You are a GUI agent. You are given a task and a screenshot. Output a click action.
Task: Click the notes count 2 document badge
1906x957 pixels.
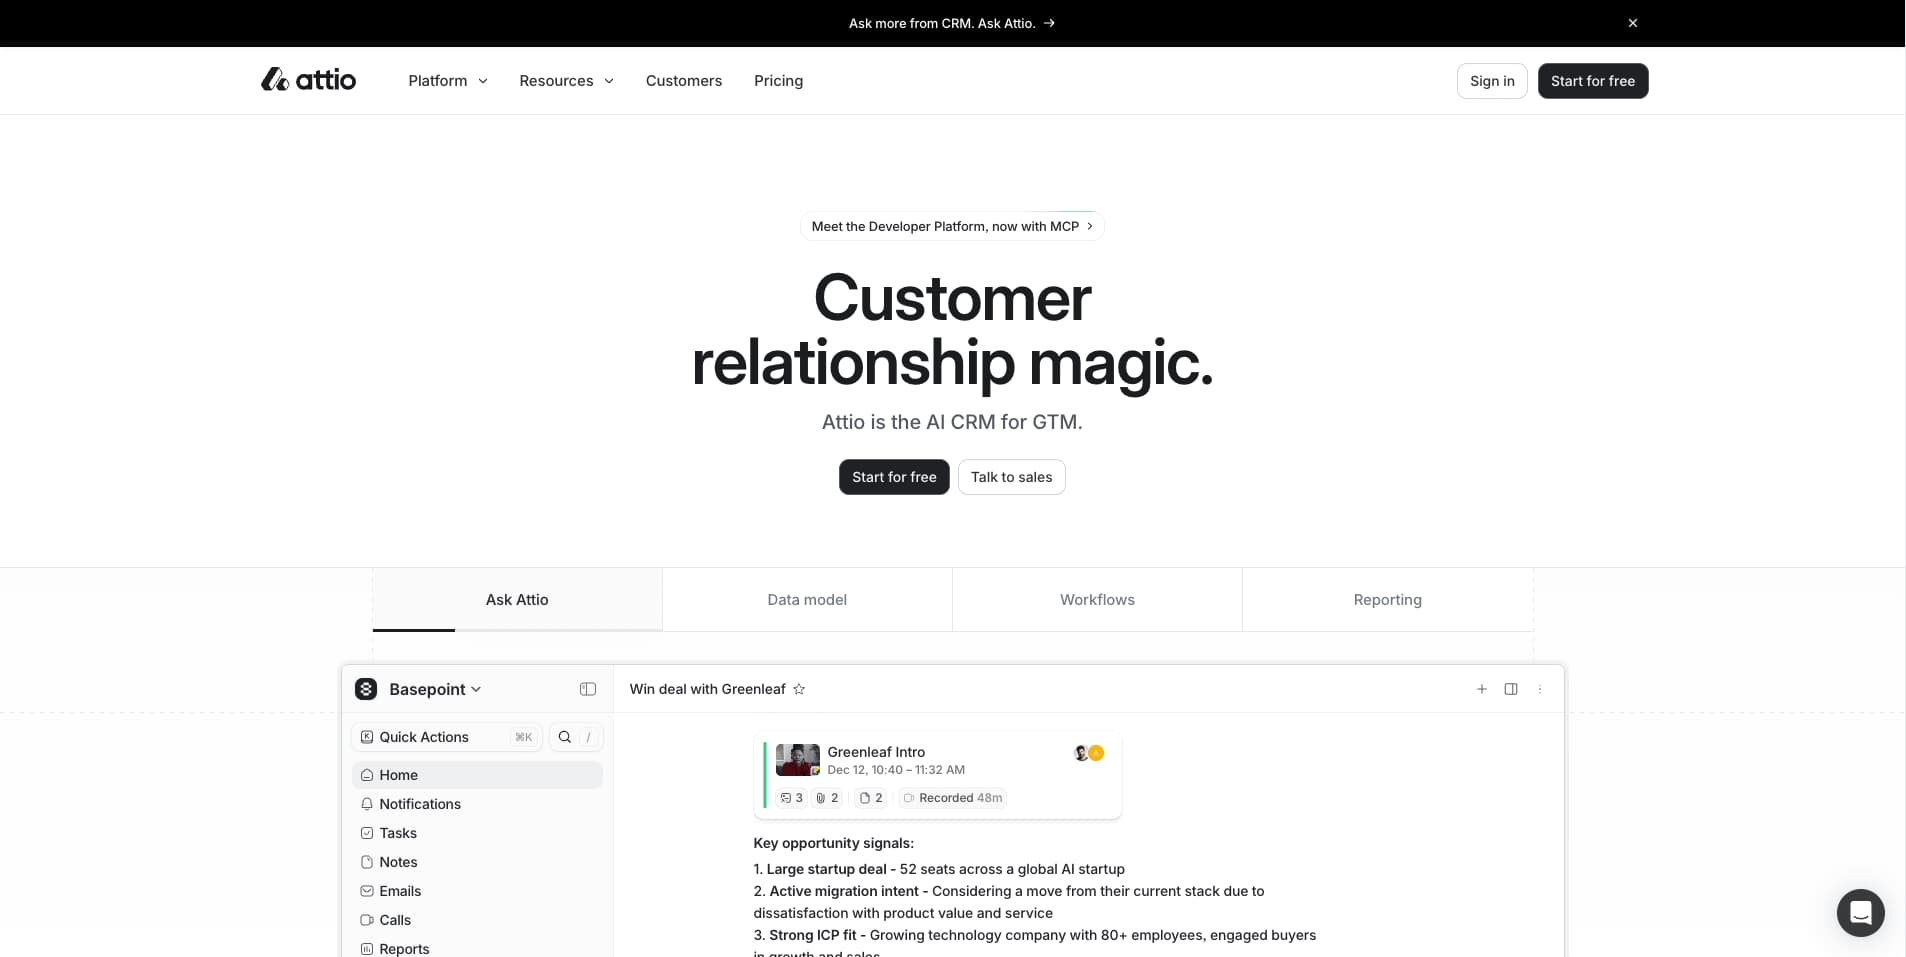tap(871, 798)
